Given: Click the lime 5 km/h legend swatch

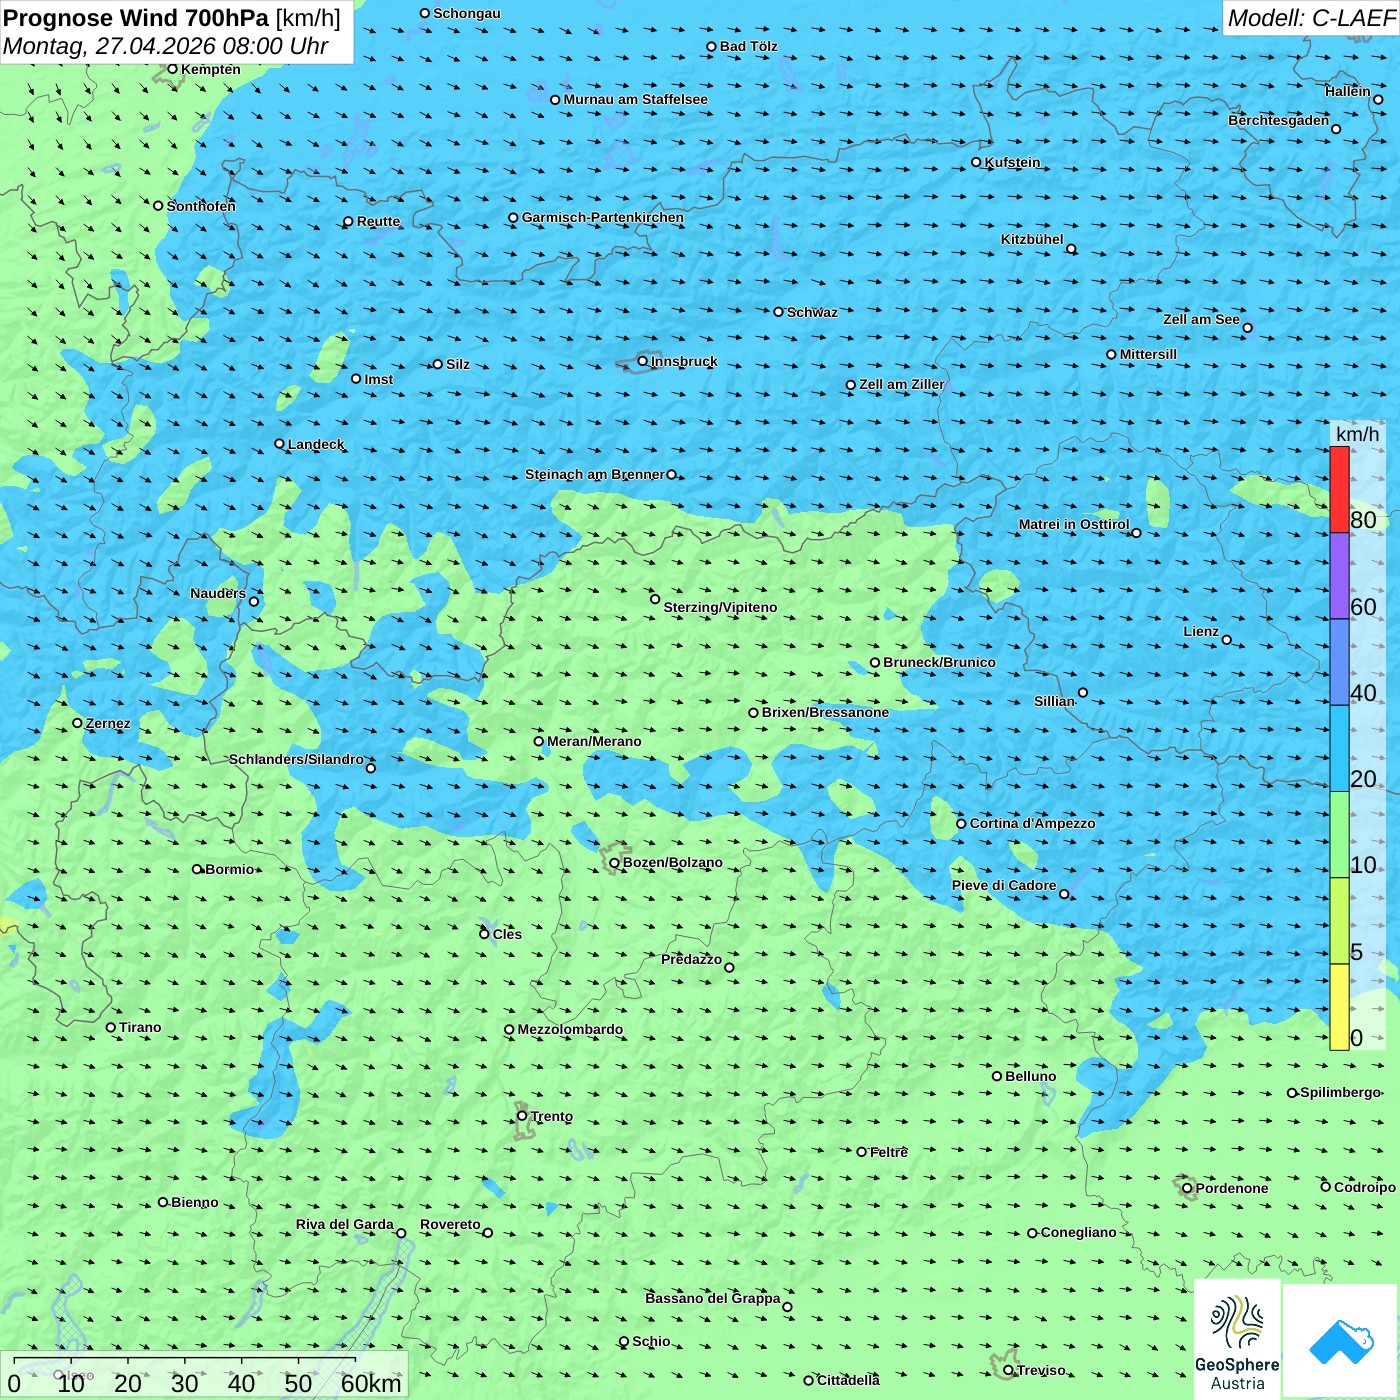Looking at the screenshot, I should [x=1339, y=921].
